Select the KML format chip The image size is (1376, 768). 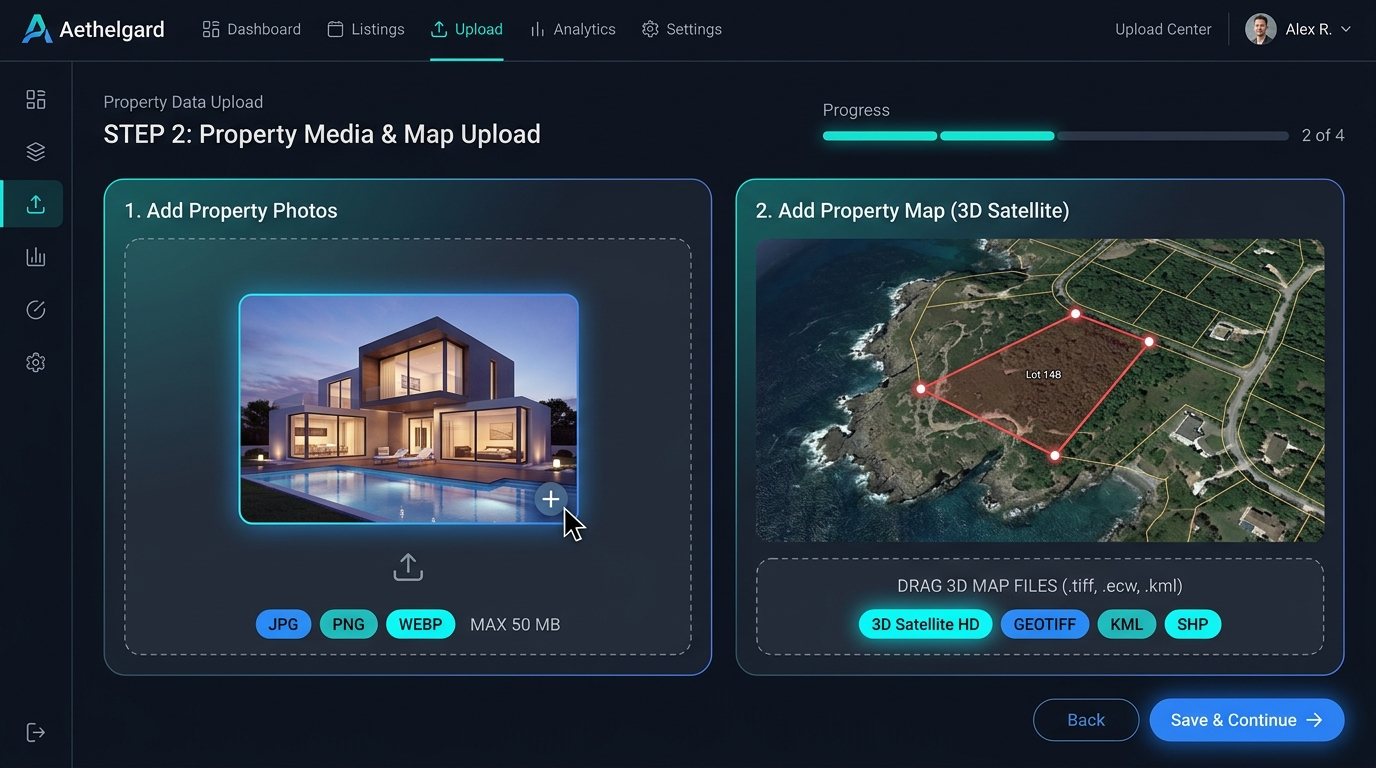pos(1127,624)
